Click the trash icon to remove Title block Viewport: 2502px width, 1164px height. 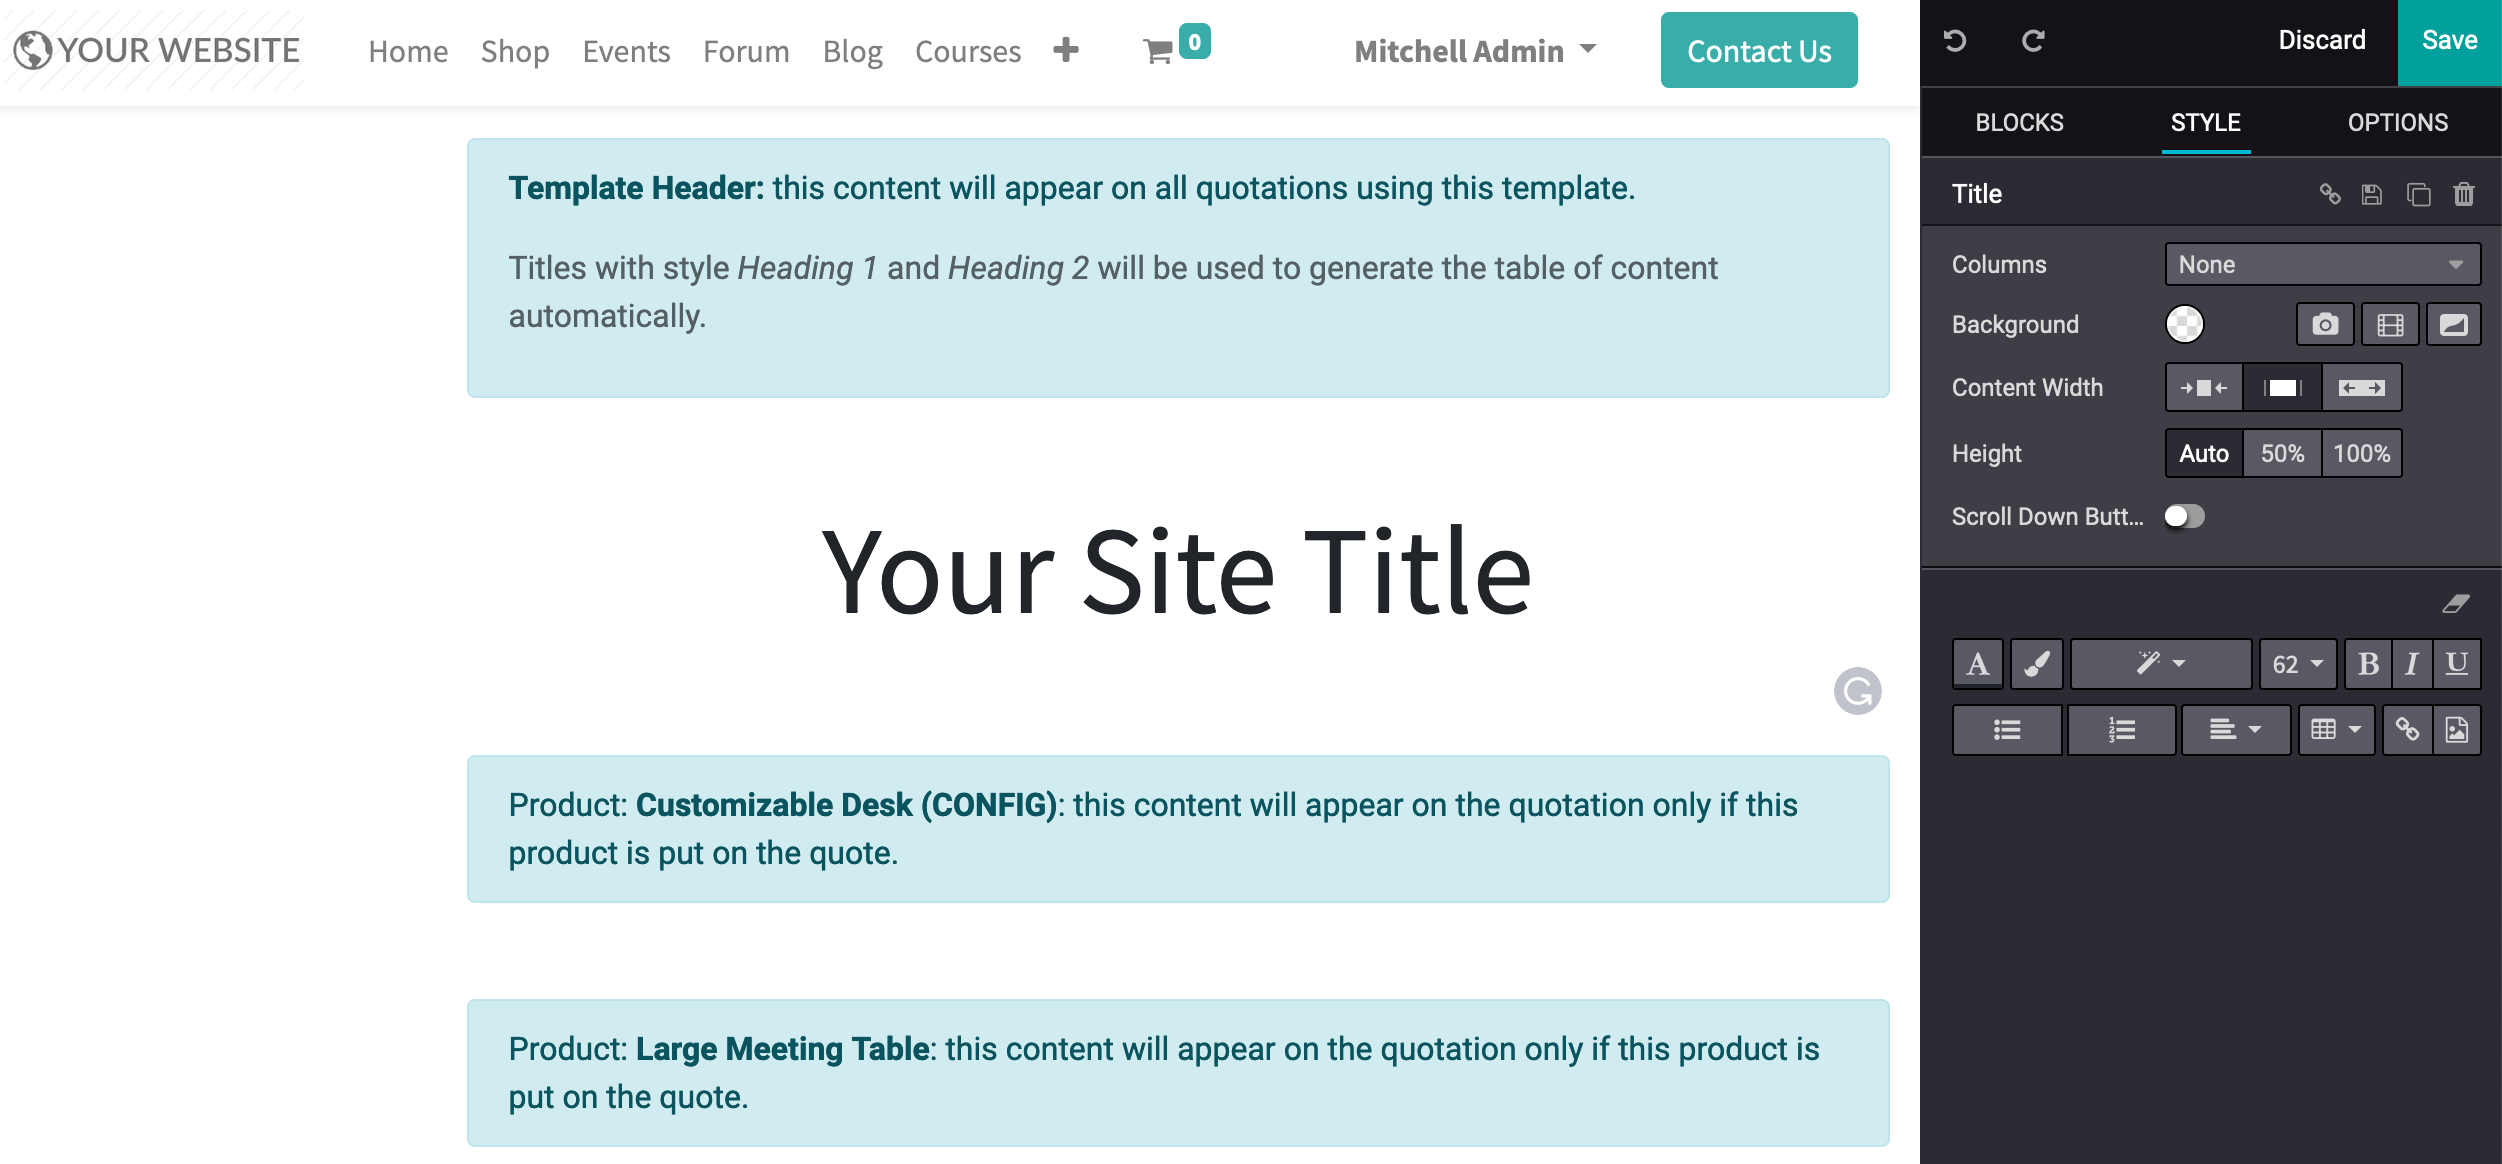[2464, 194]
